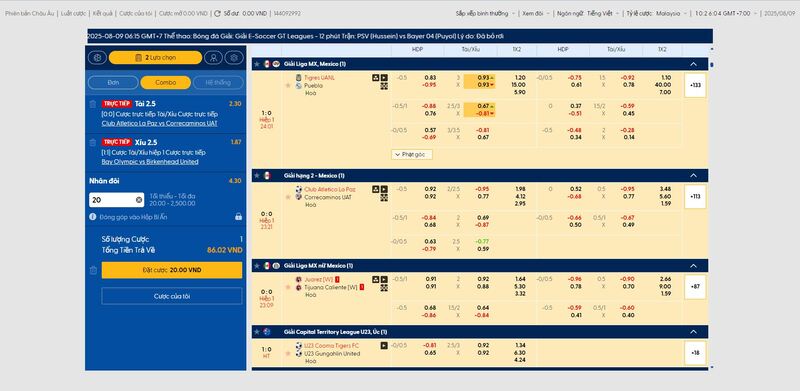Open the live stream play icon for Club Atletico La Paz
This screenshot has height=391, width=800.
(384, 189)
